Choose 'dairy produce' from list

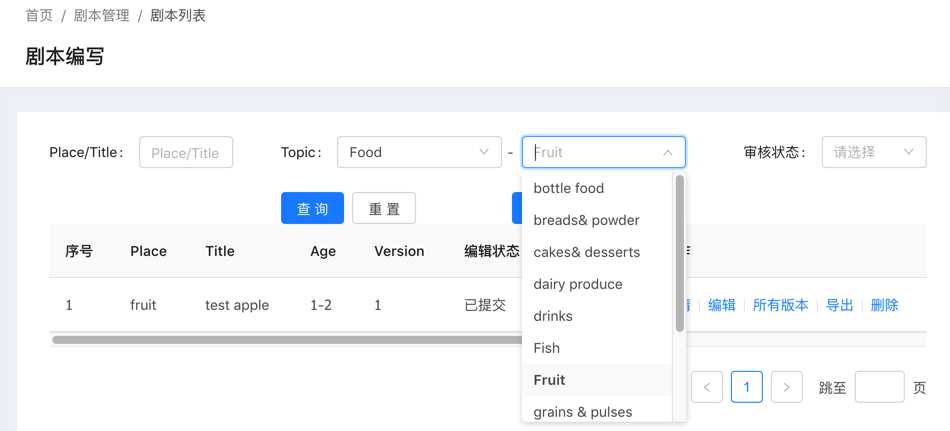[x=578, y=284]
